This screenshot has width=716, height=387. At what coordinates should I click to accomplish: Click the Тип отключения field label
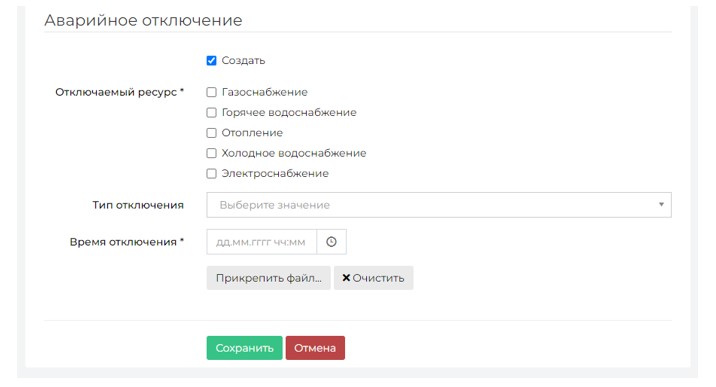(x=138, y=205)
